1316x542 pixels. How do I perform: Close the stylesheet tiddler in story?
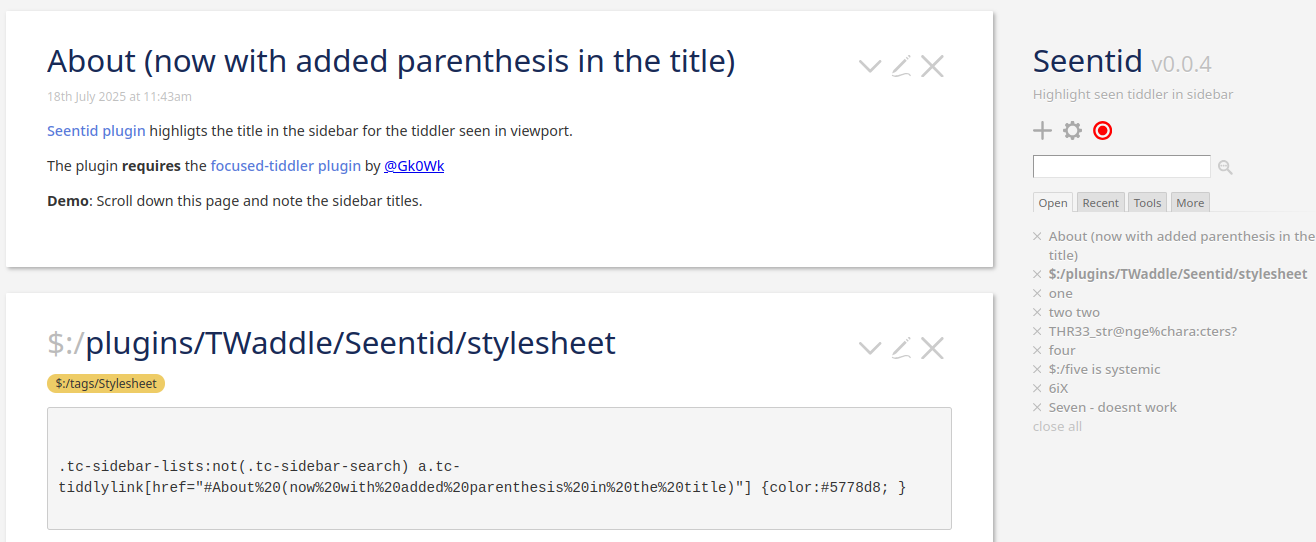pos(932,349)
